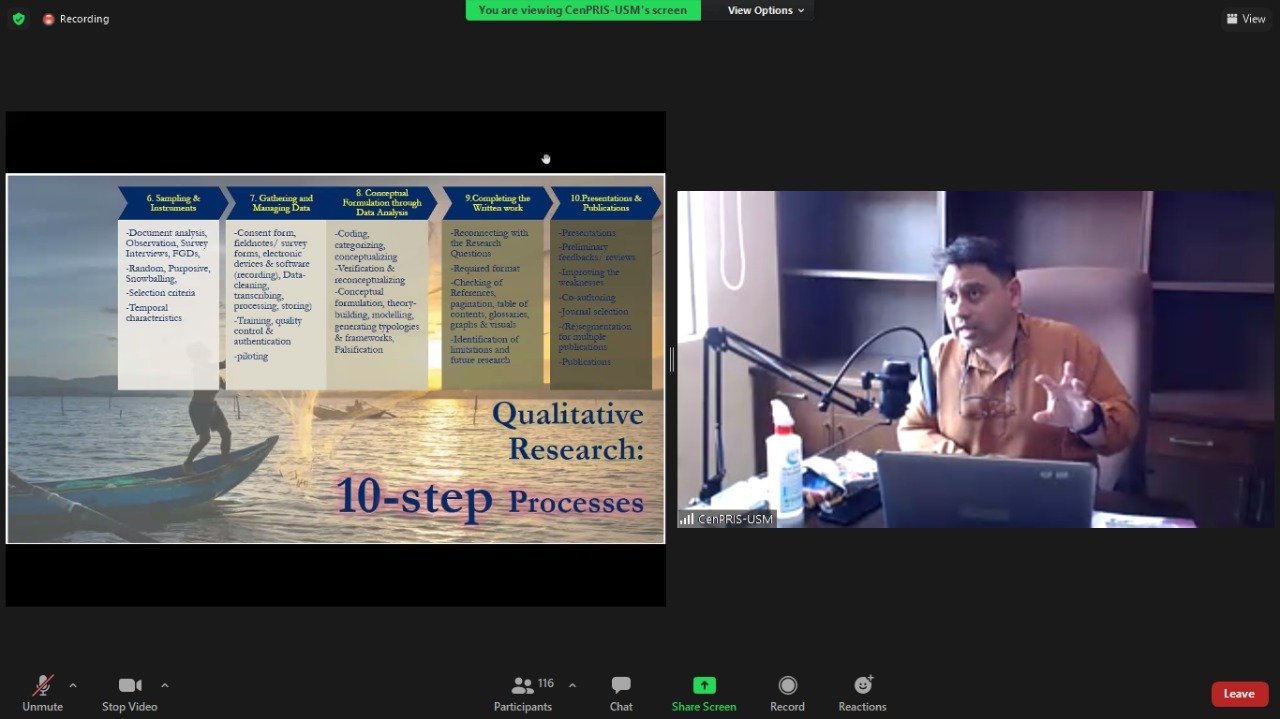Click the Record button
The height and width of the screenshot is (719, 1280).
(787, 693)
